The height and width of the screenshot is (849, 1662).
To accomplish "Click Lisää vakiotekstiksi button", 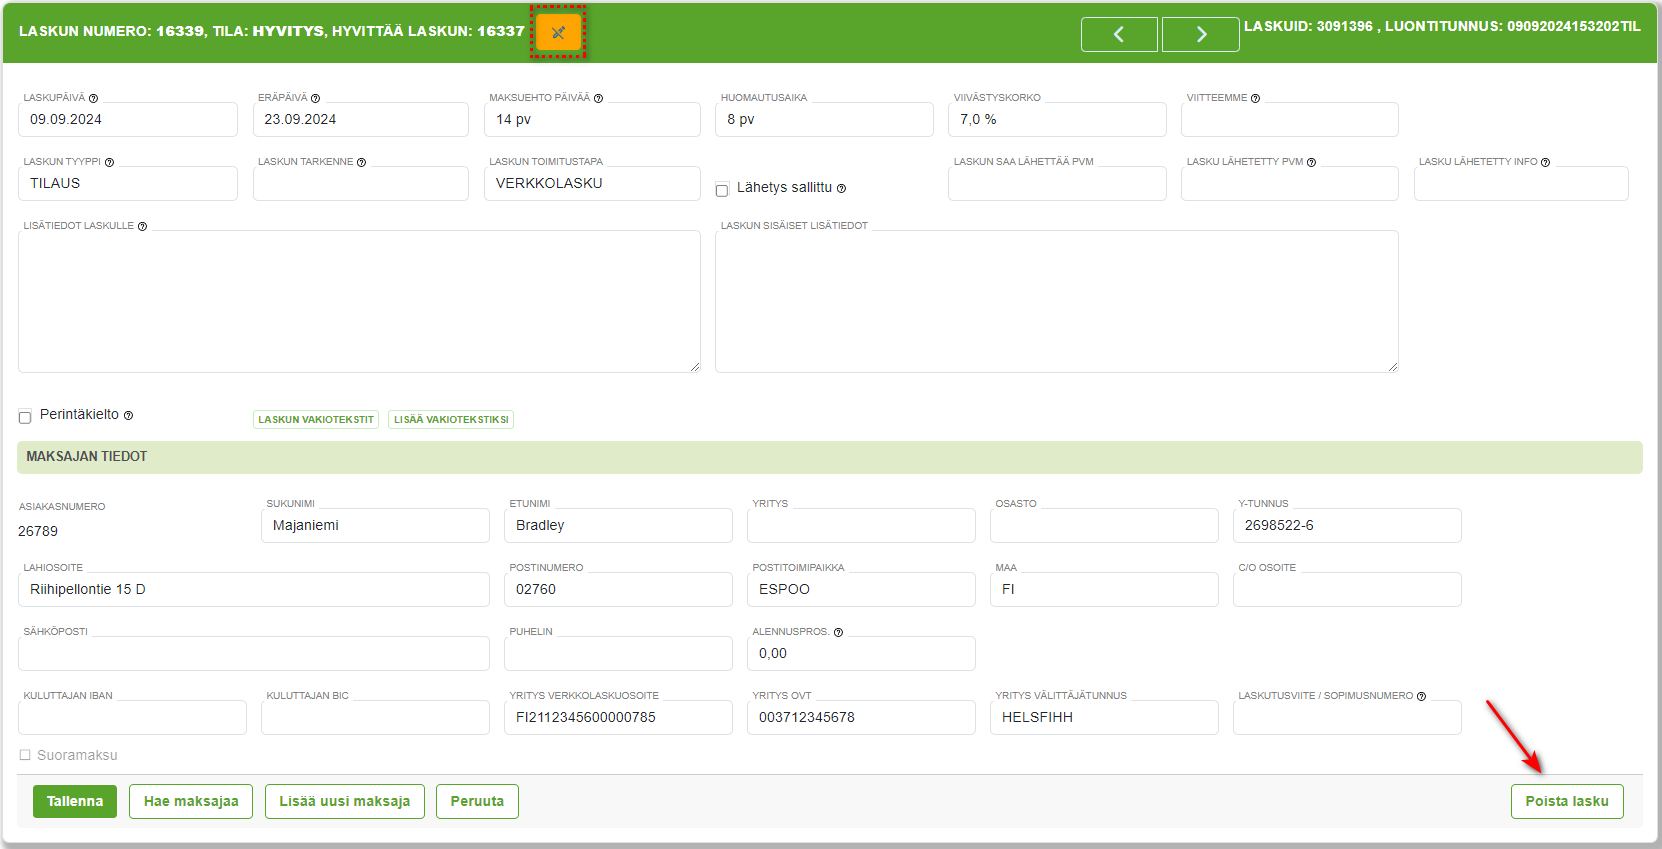I will [451, 420].
